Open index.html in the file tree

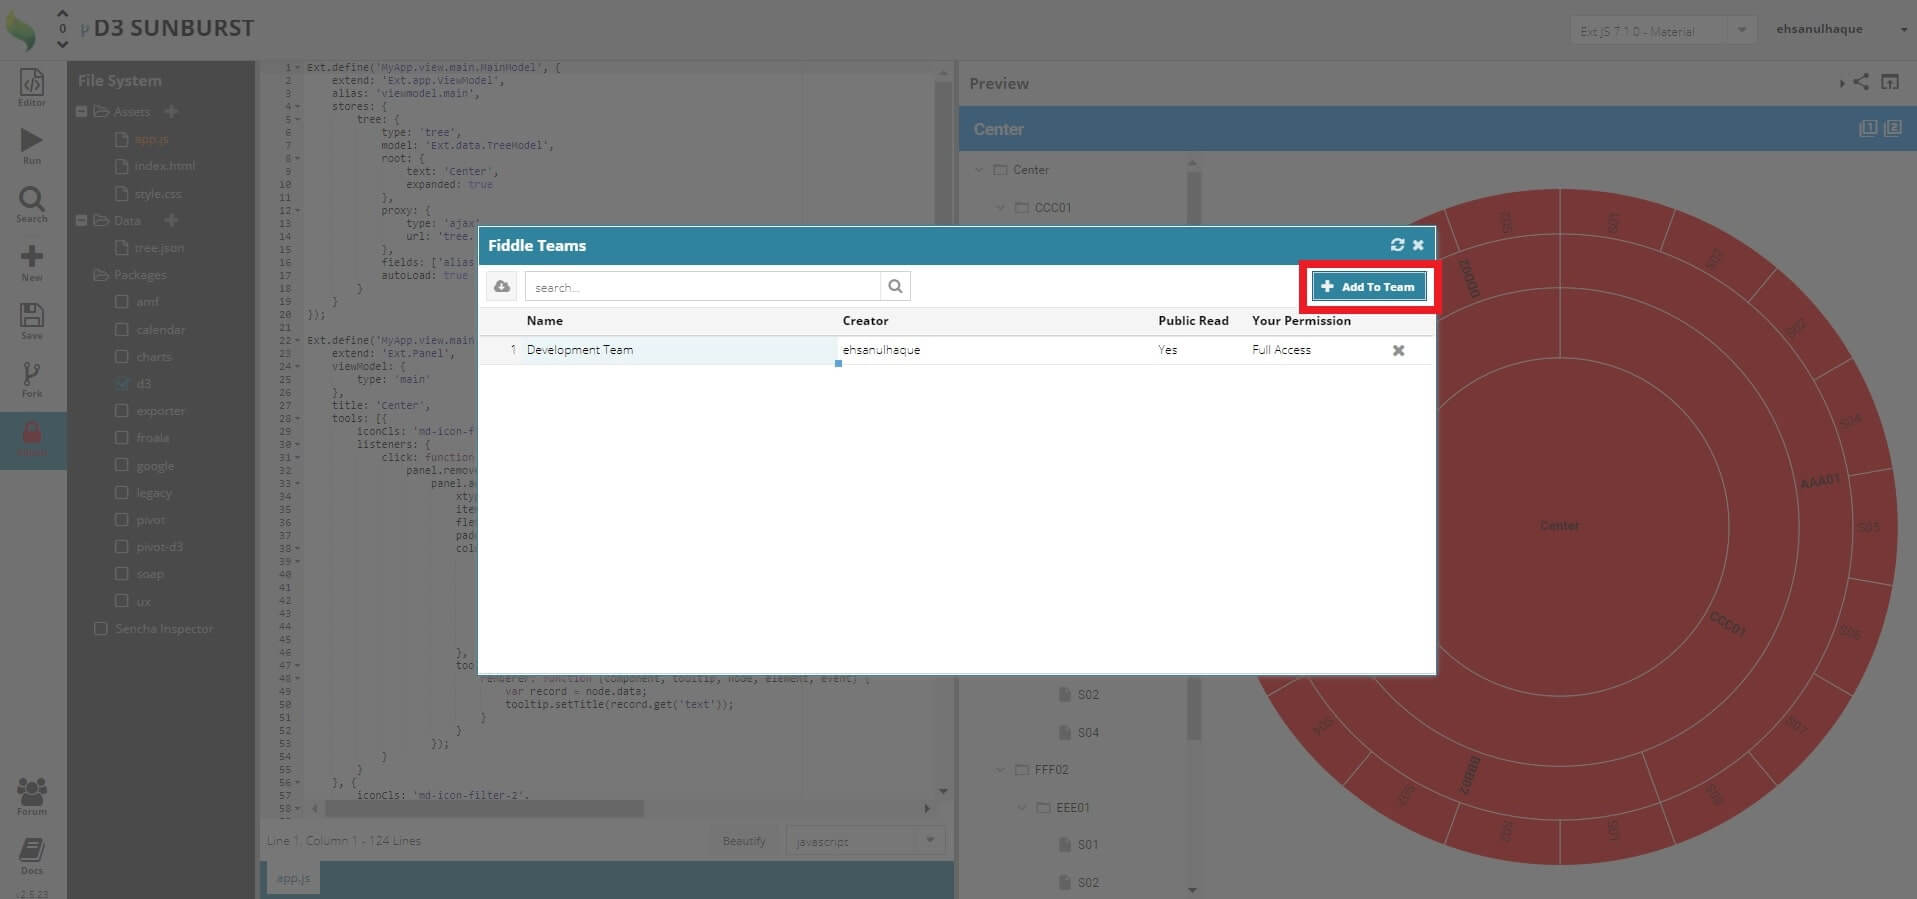tap(164, 166)
